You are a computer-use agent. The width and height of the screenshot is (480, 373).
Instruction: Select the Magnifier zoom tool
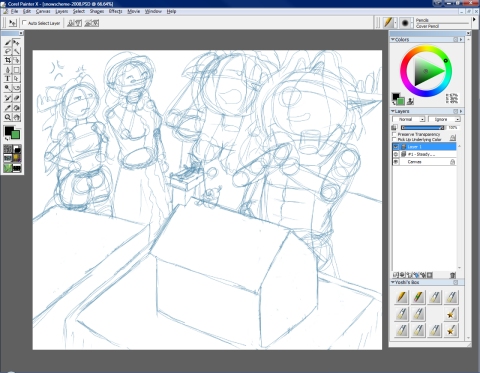coord(8,117)
